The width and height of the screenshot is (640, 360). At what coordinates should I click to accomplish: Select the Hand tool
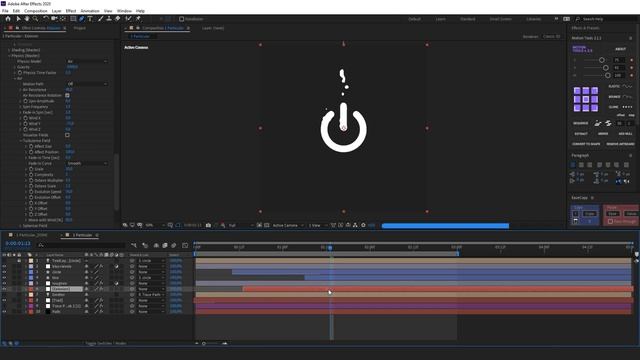(x=27, y=19)
